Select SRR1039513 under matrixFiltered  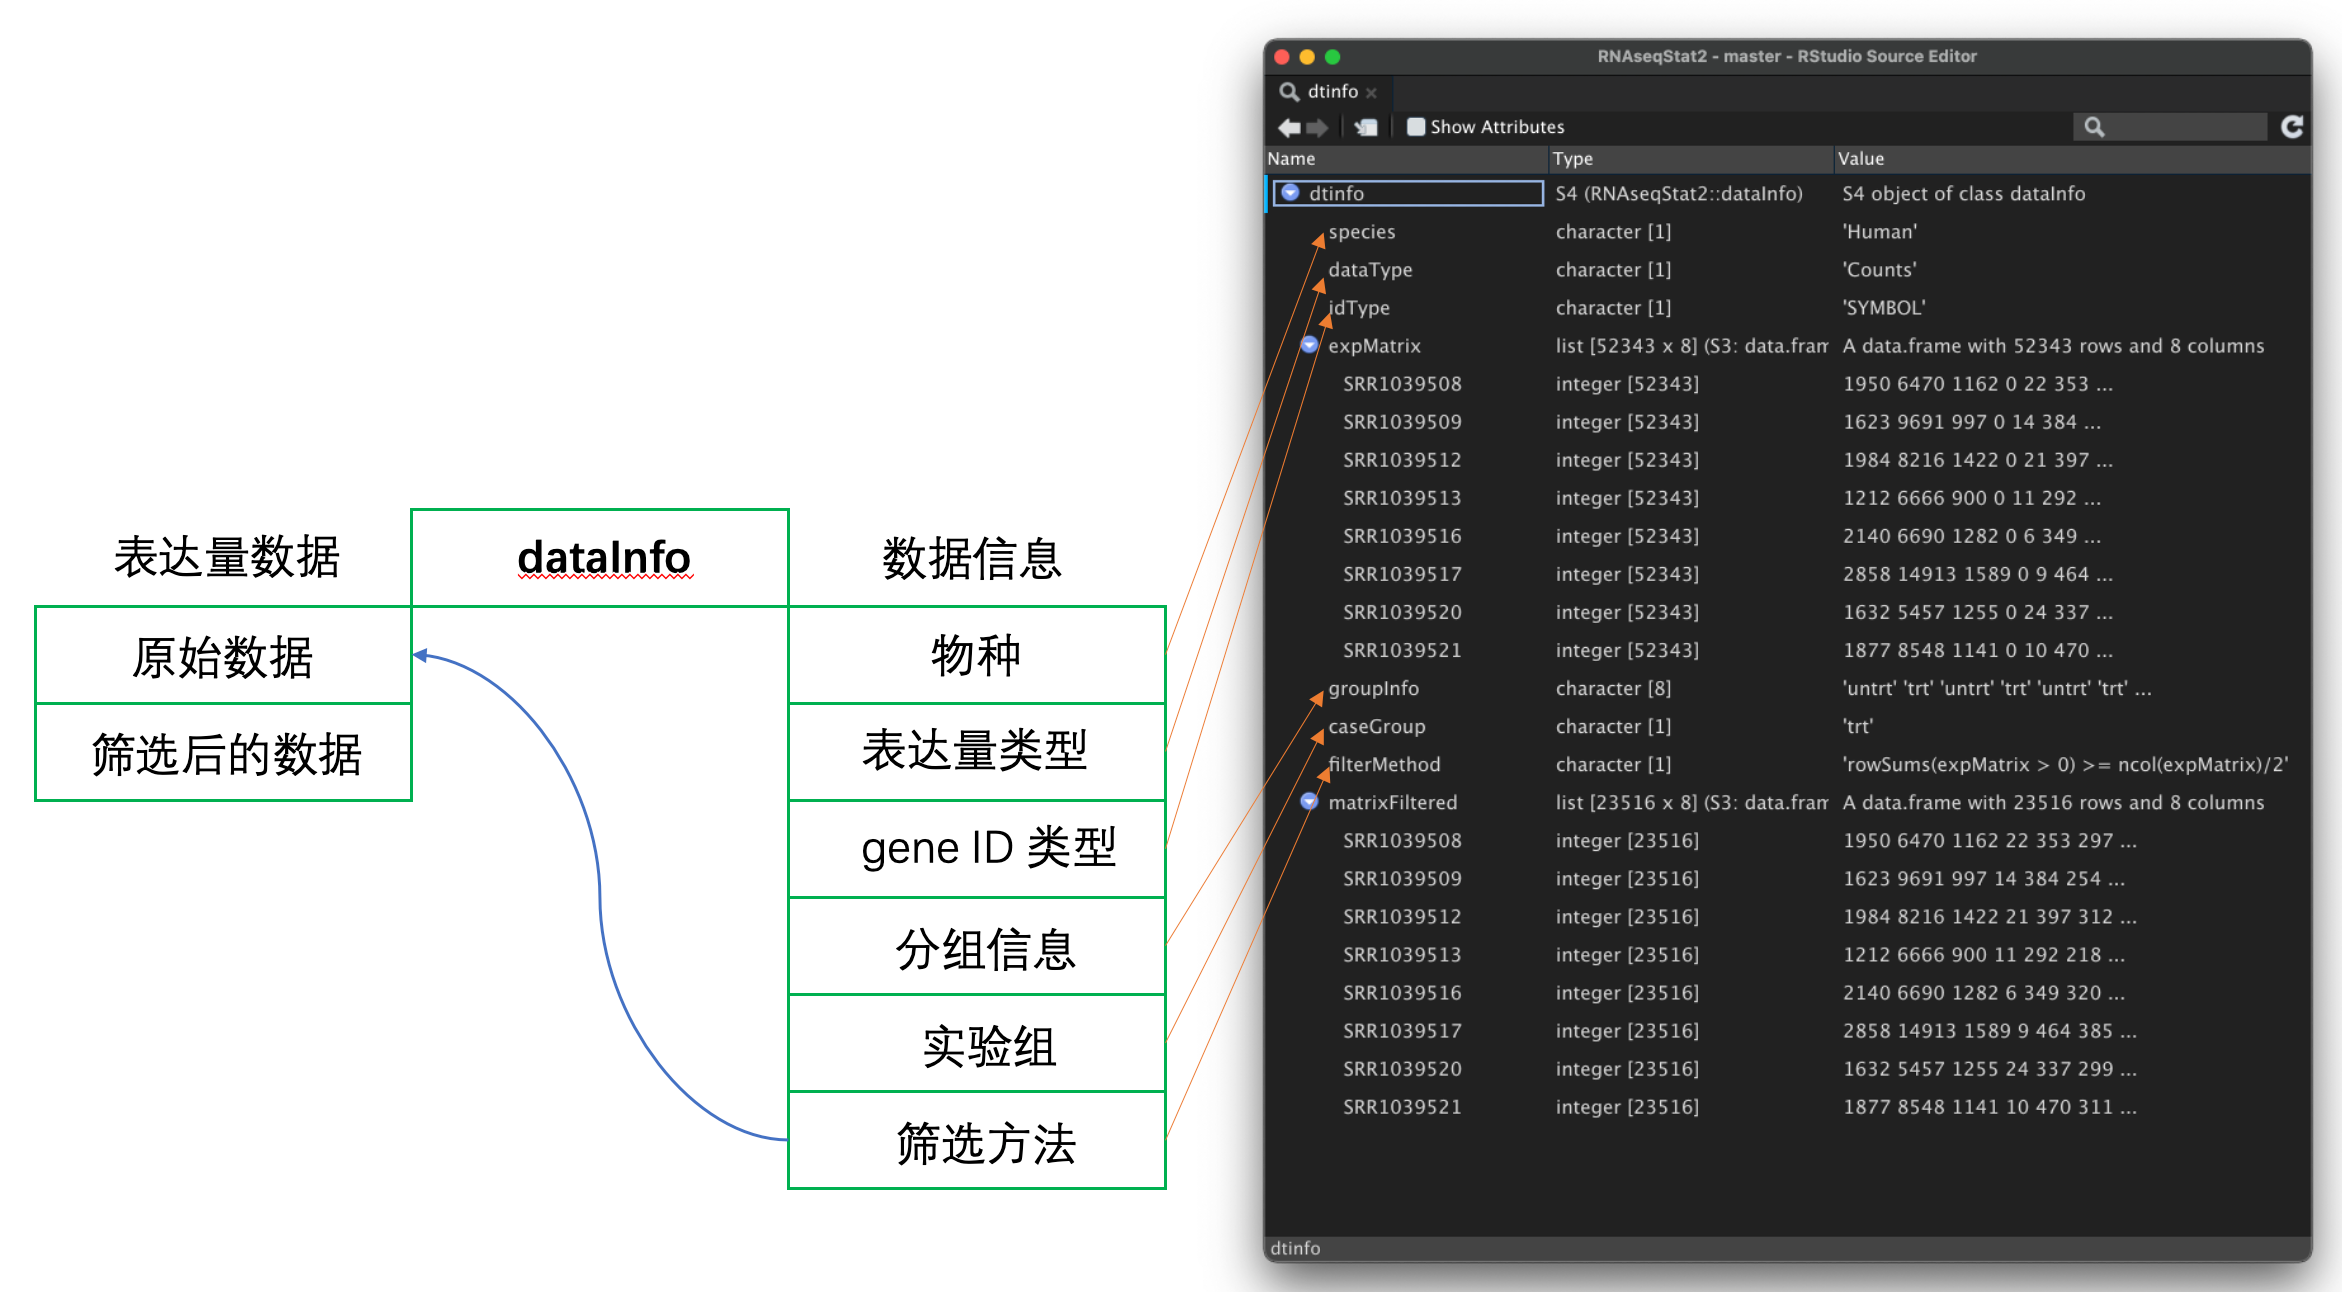(x=1402, y=954)
